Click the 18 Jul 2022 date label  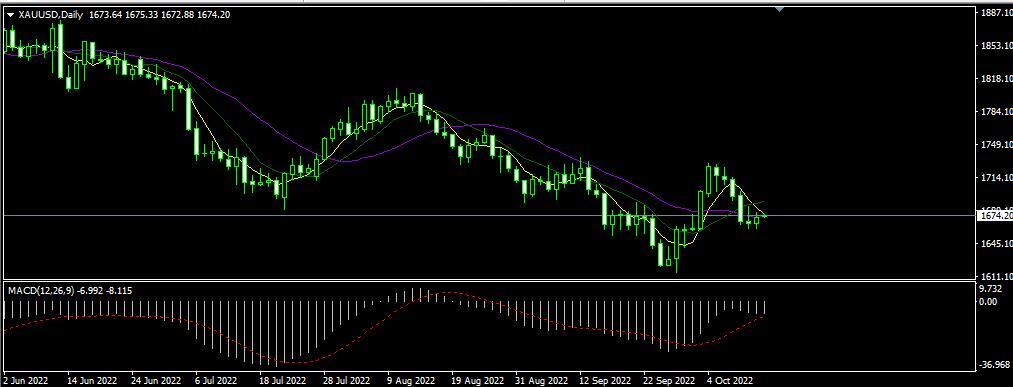pyautogui.click(x=283, y=380)
